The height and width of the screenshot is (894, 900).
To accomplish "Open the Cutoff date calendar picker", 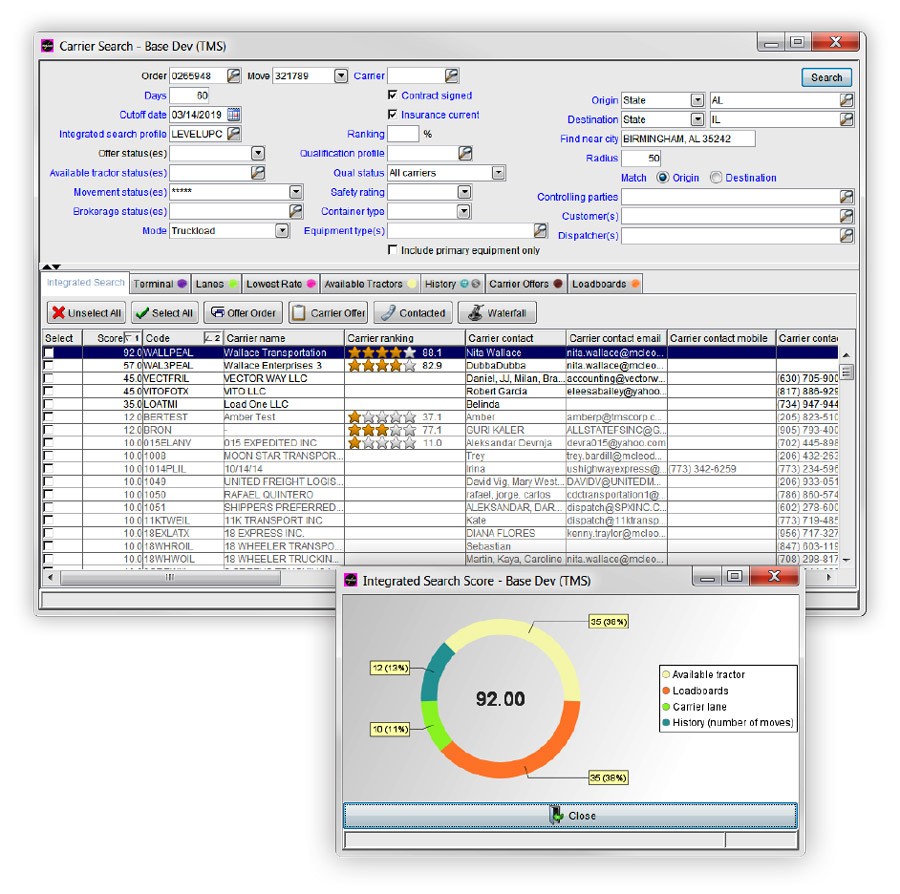I will click(233, 114).
